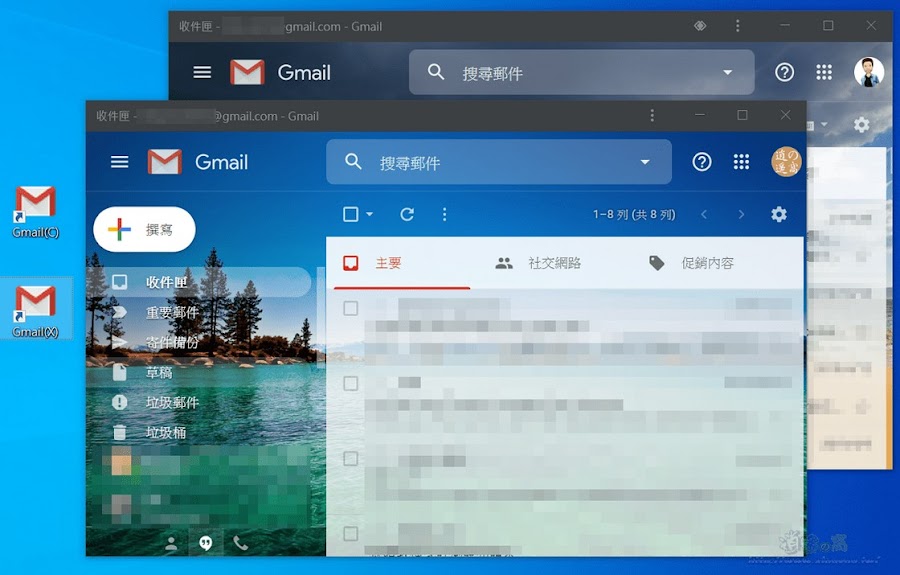Click 搜尋郵件 search field in front window
Screen dimensions: 900x575
[x=499, y=162]
